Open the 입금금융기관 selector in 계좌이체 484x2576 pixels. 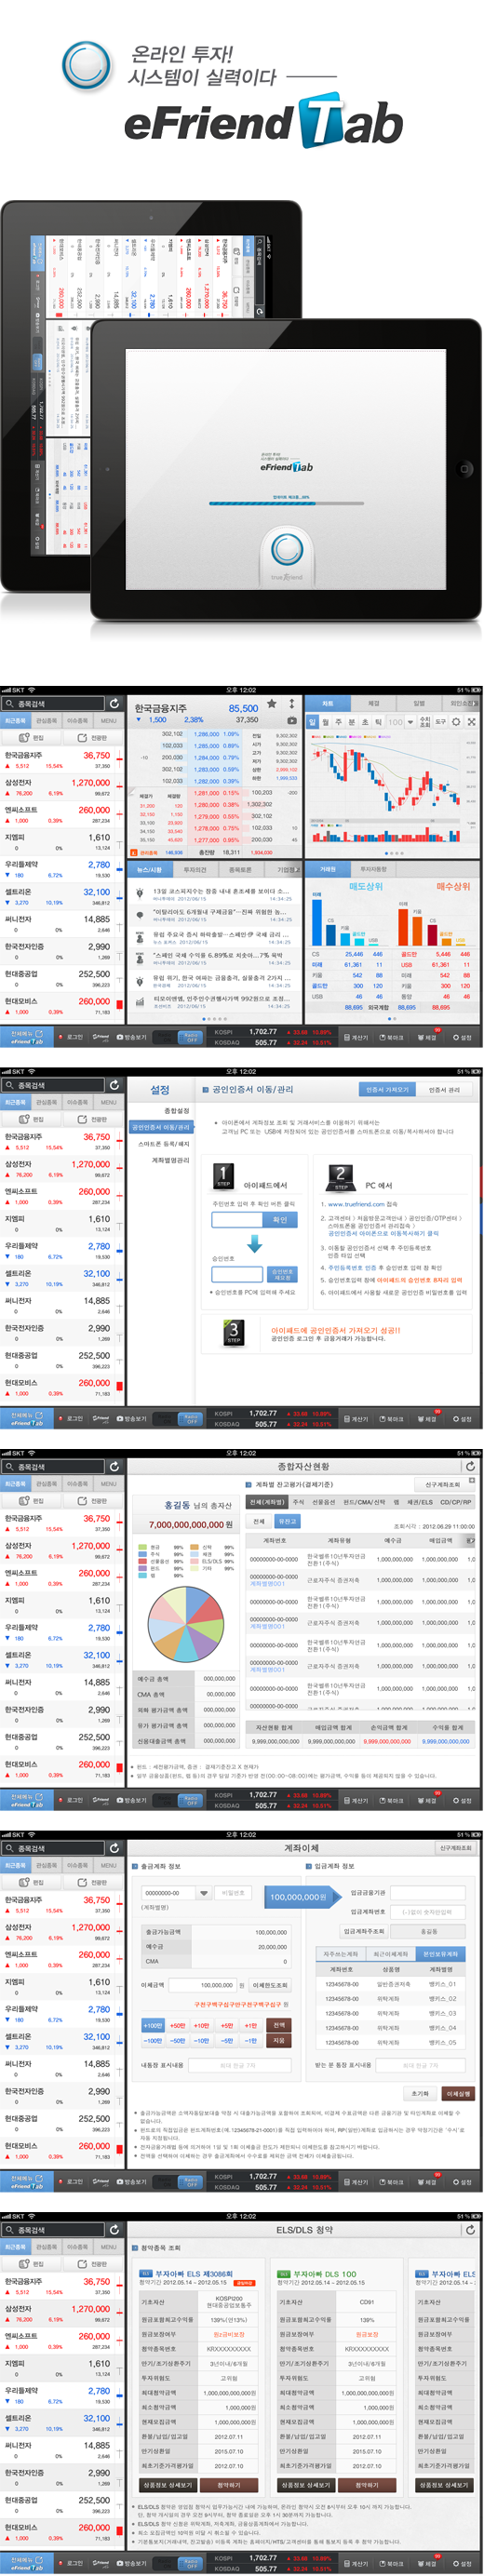(x=427, y=1893)
